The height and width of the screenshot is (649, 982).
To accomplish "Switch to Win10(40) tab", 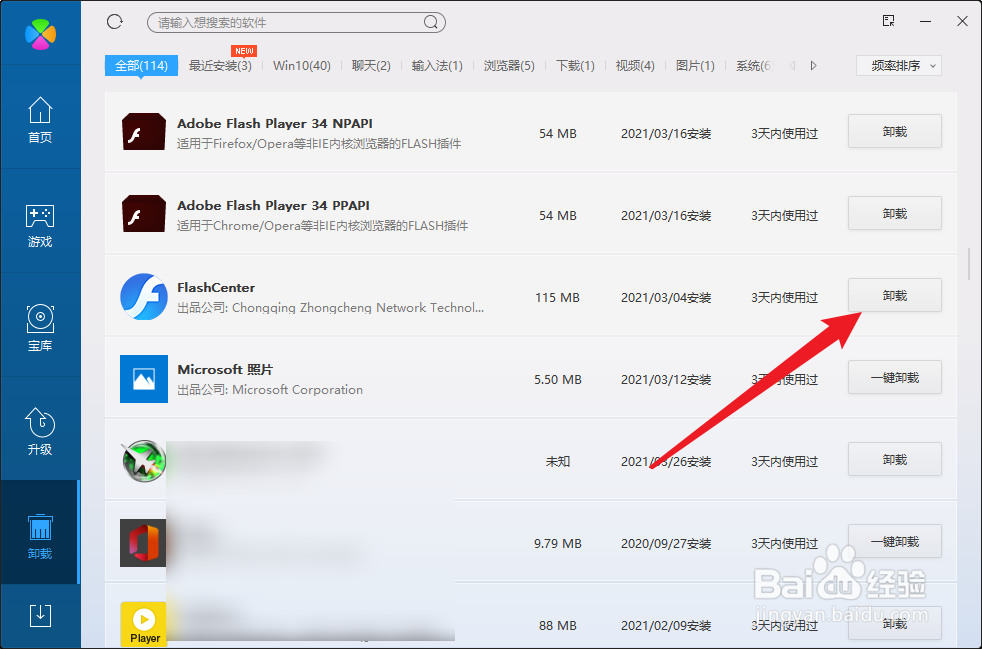I will (x=302, y=66).
